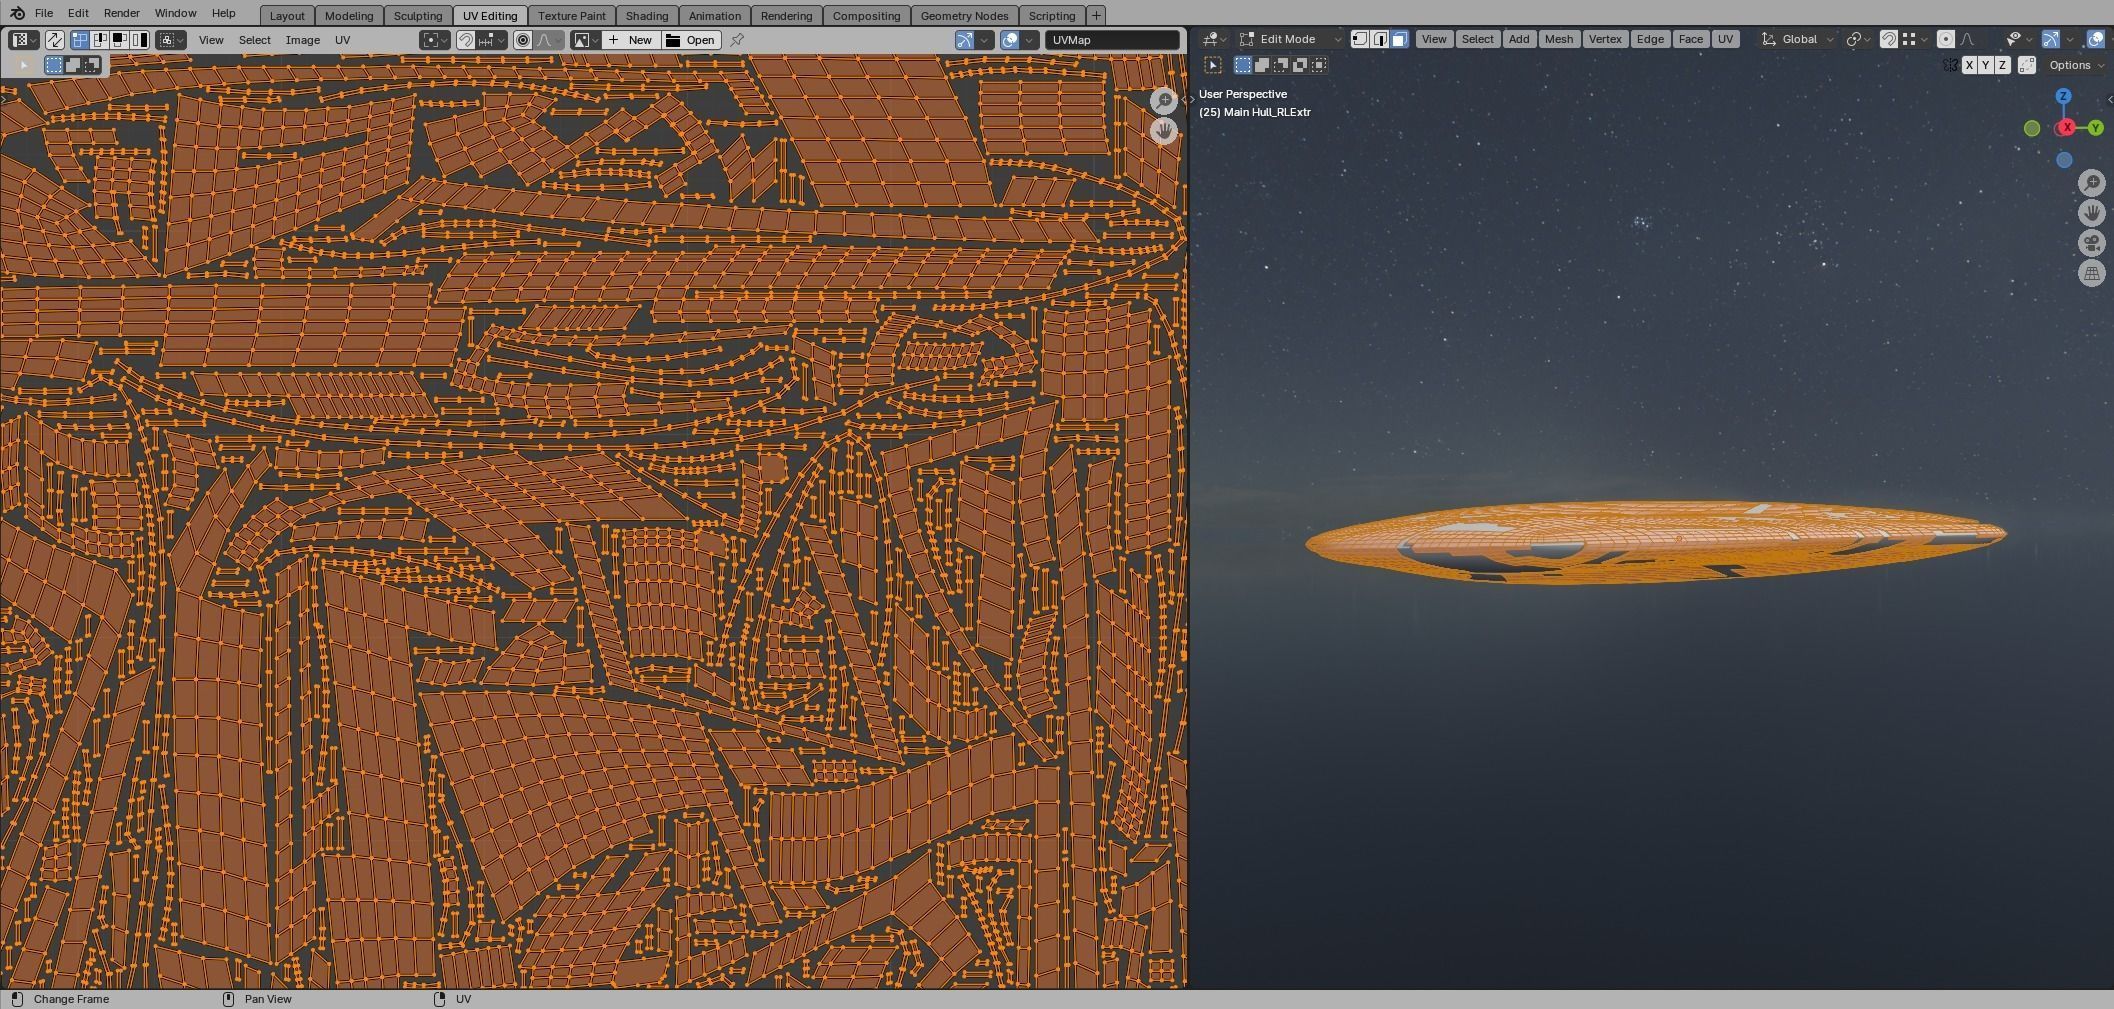Select UV island selection mode
Viewport: 2114px width, 1009px height.
pos(140,40)
